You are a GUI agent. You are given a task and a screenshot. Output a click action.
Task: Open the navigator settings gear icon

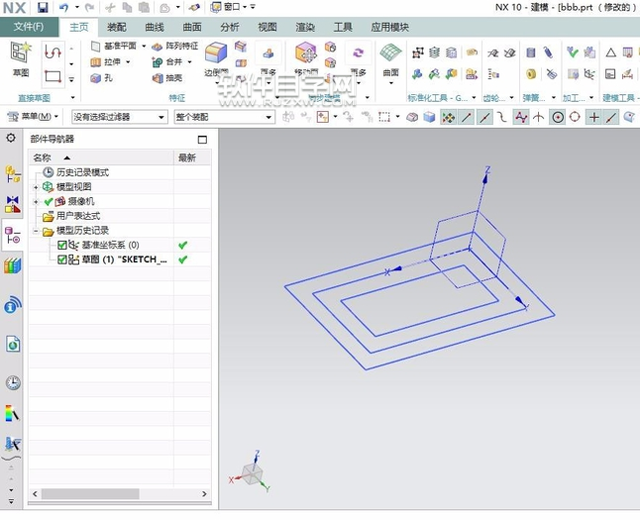[x=11, y=138]
